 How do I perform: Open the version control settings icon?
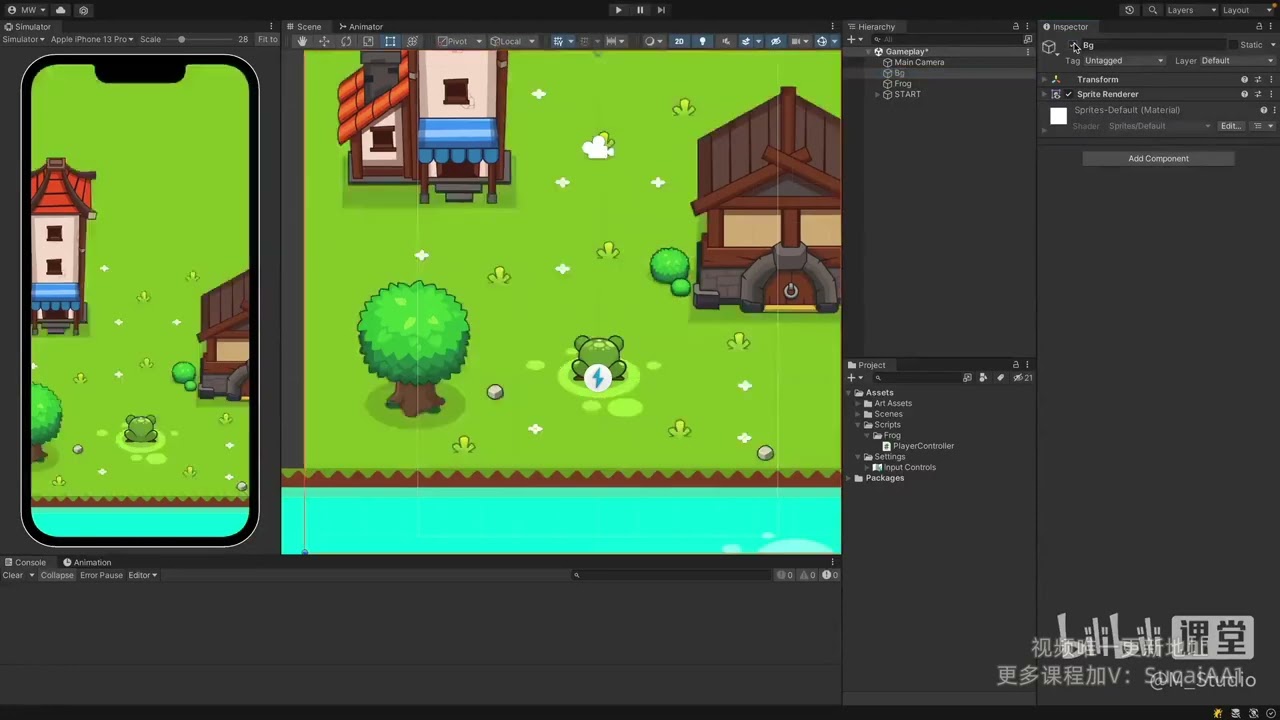pos(83,10)
